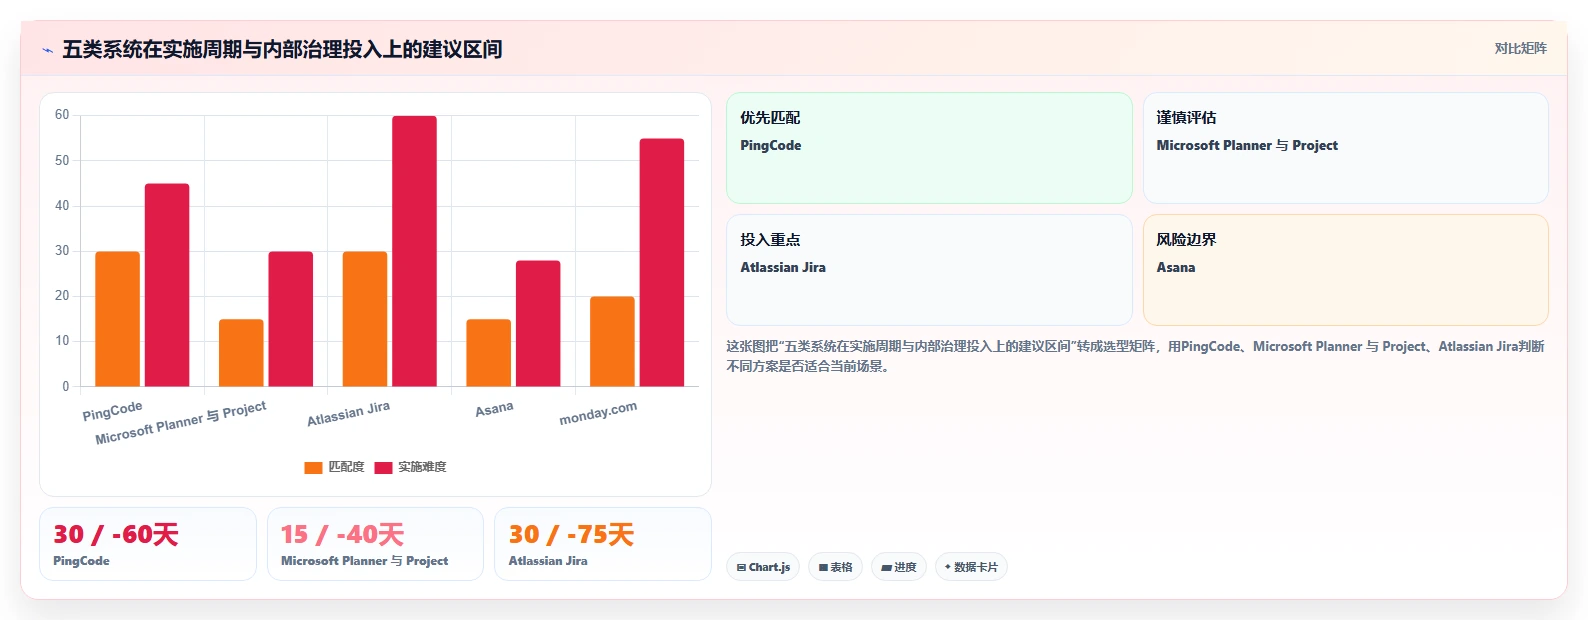Screen dimensions: 1588x620
Task: Click Asana orange 匹配度 bar
Action: [488, 353]
